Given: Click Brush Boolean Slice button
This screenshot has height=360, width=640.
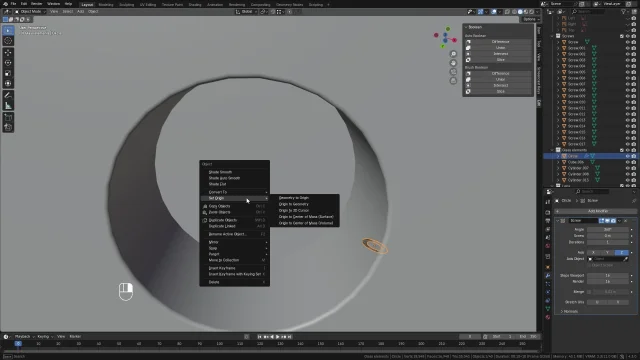Looking at the screenshot, I should coord(498,91).
